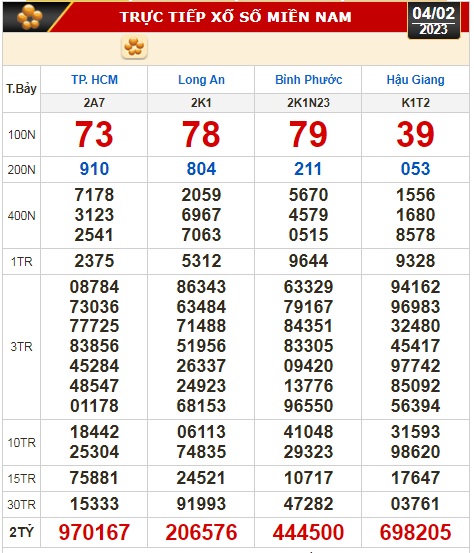
Task: Click the 2TỶ jackpot row label
Action: click(x=21, y=532)
